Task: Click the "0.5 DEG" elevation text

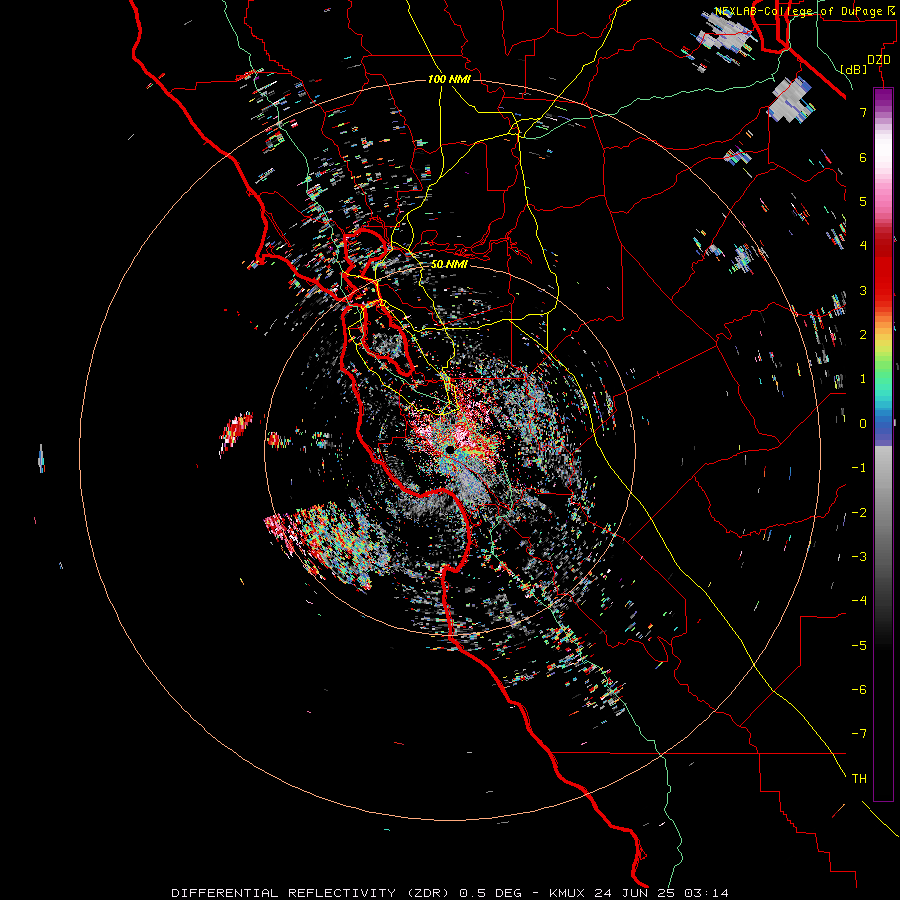Action: (x=491, y=893)
